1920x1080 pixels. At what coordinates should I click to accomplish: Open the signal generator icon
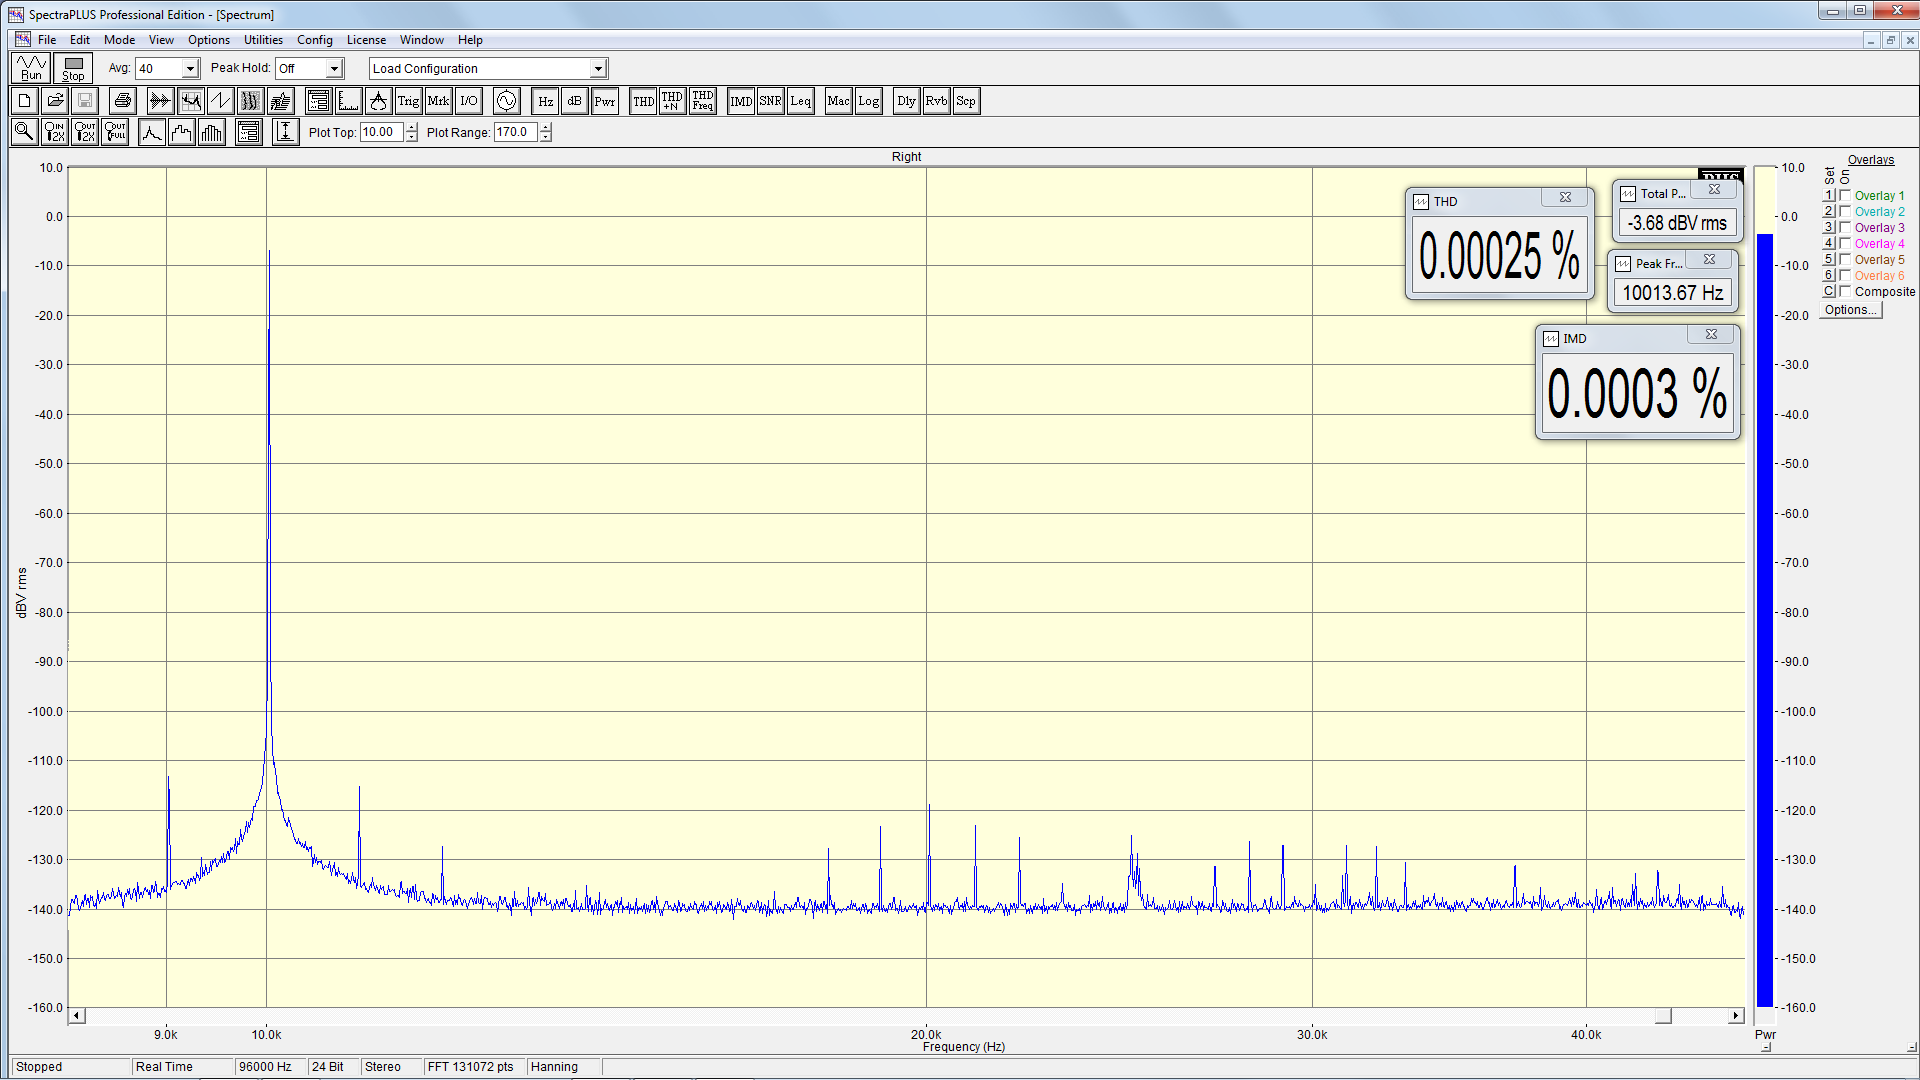pyautogui.click(x=506, y=101)
